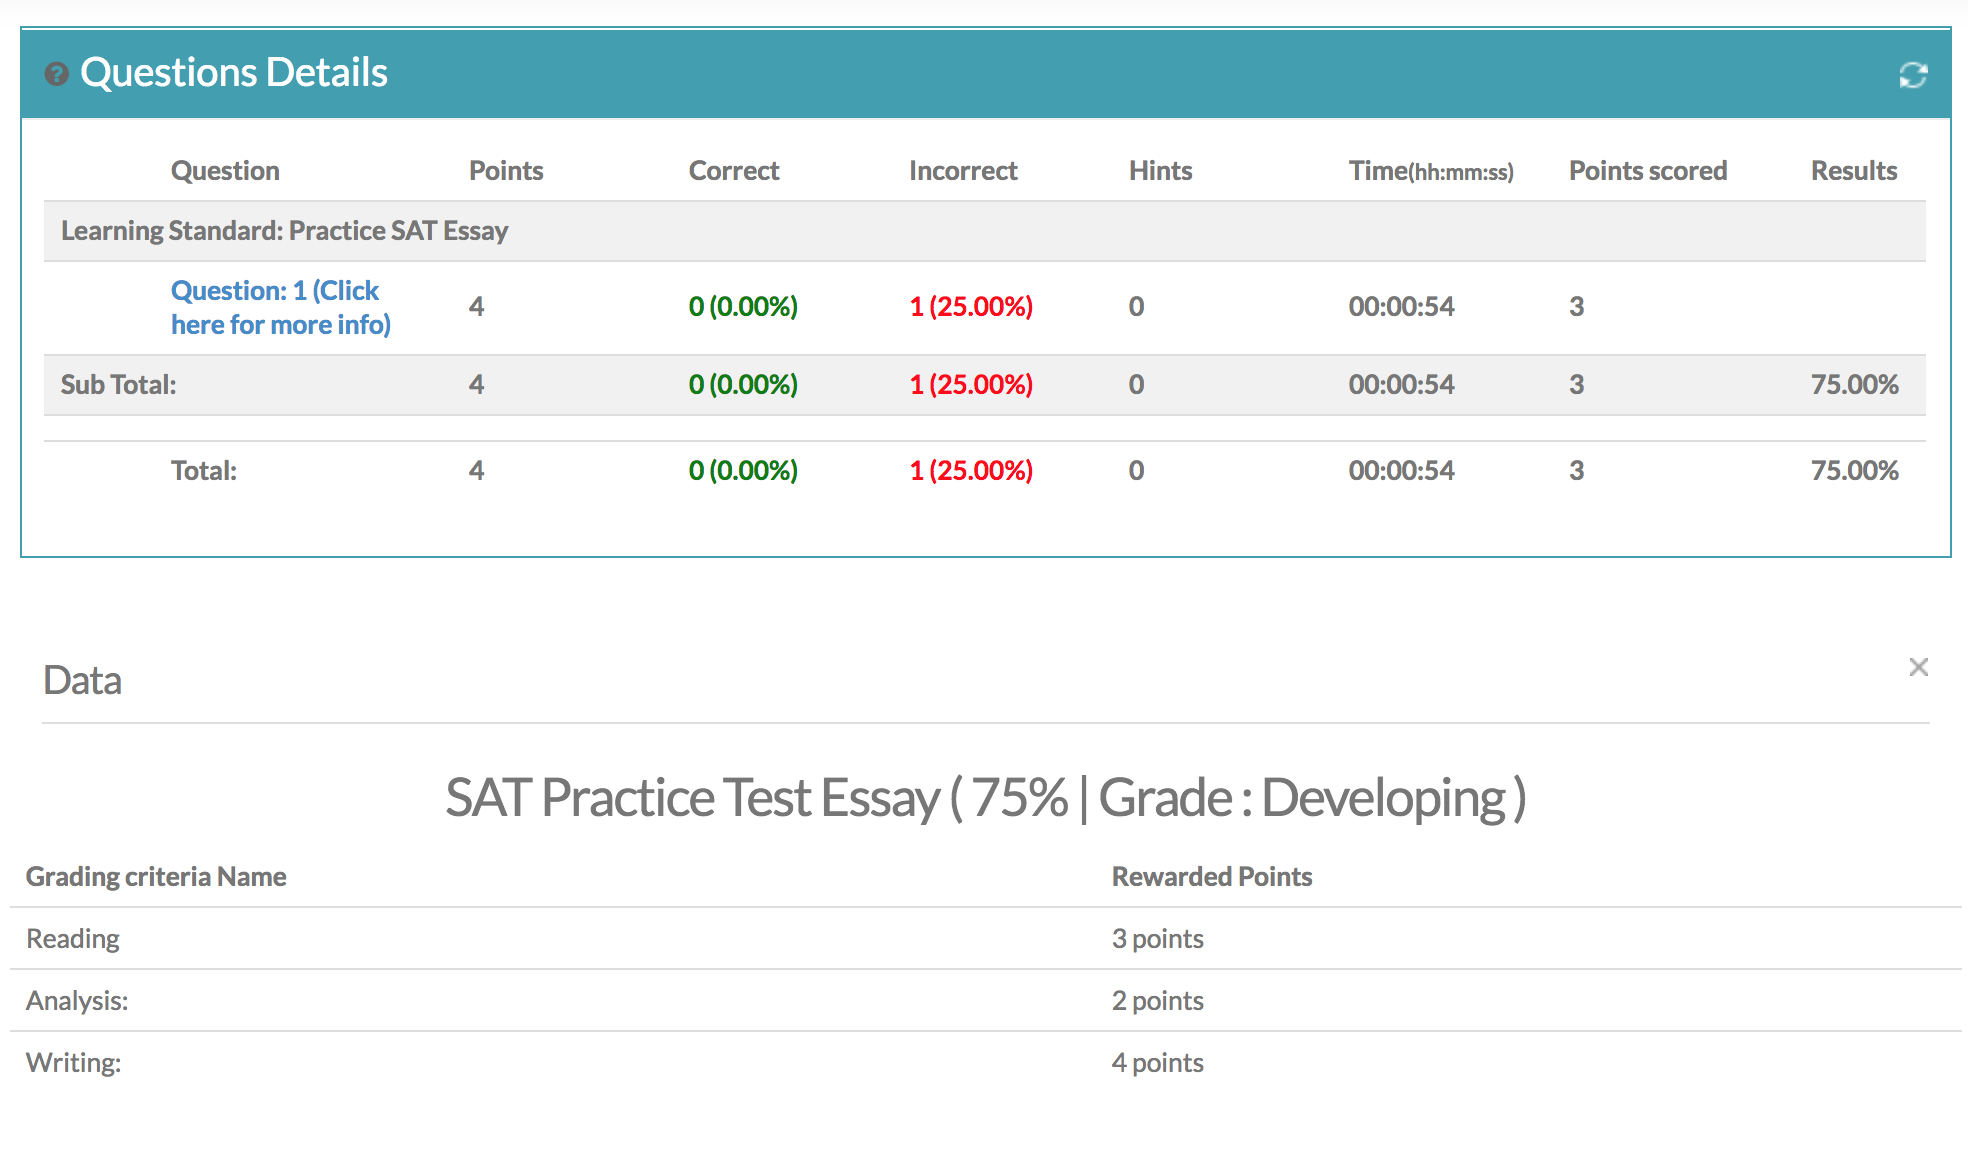Image resolution: width=1968 pixels, height=1150 pixels.
Task: Click 00:00:54 time in Total row
Action: [1401, 471]
